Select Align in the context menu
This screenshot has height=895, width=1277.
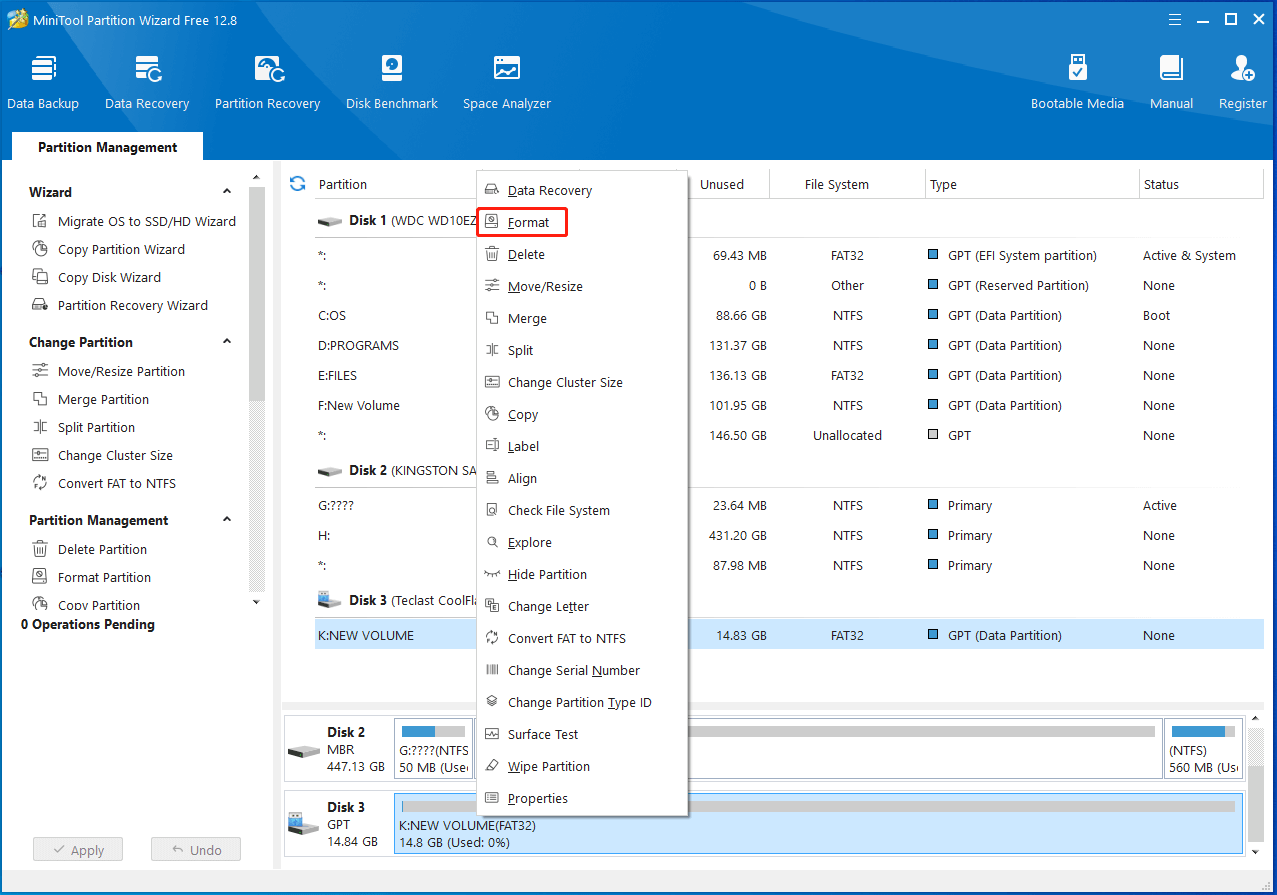click(581, 478)
